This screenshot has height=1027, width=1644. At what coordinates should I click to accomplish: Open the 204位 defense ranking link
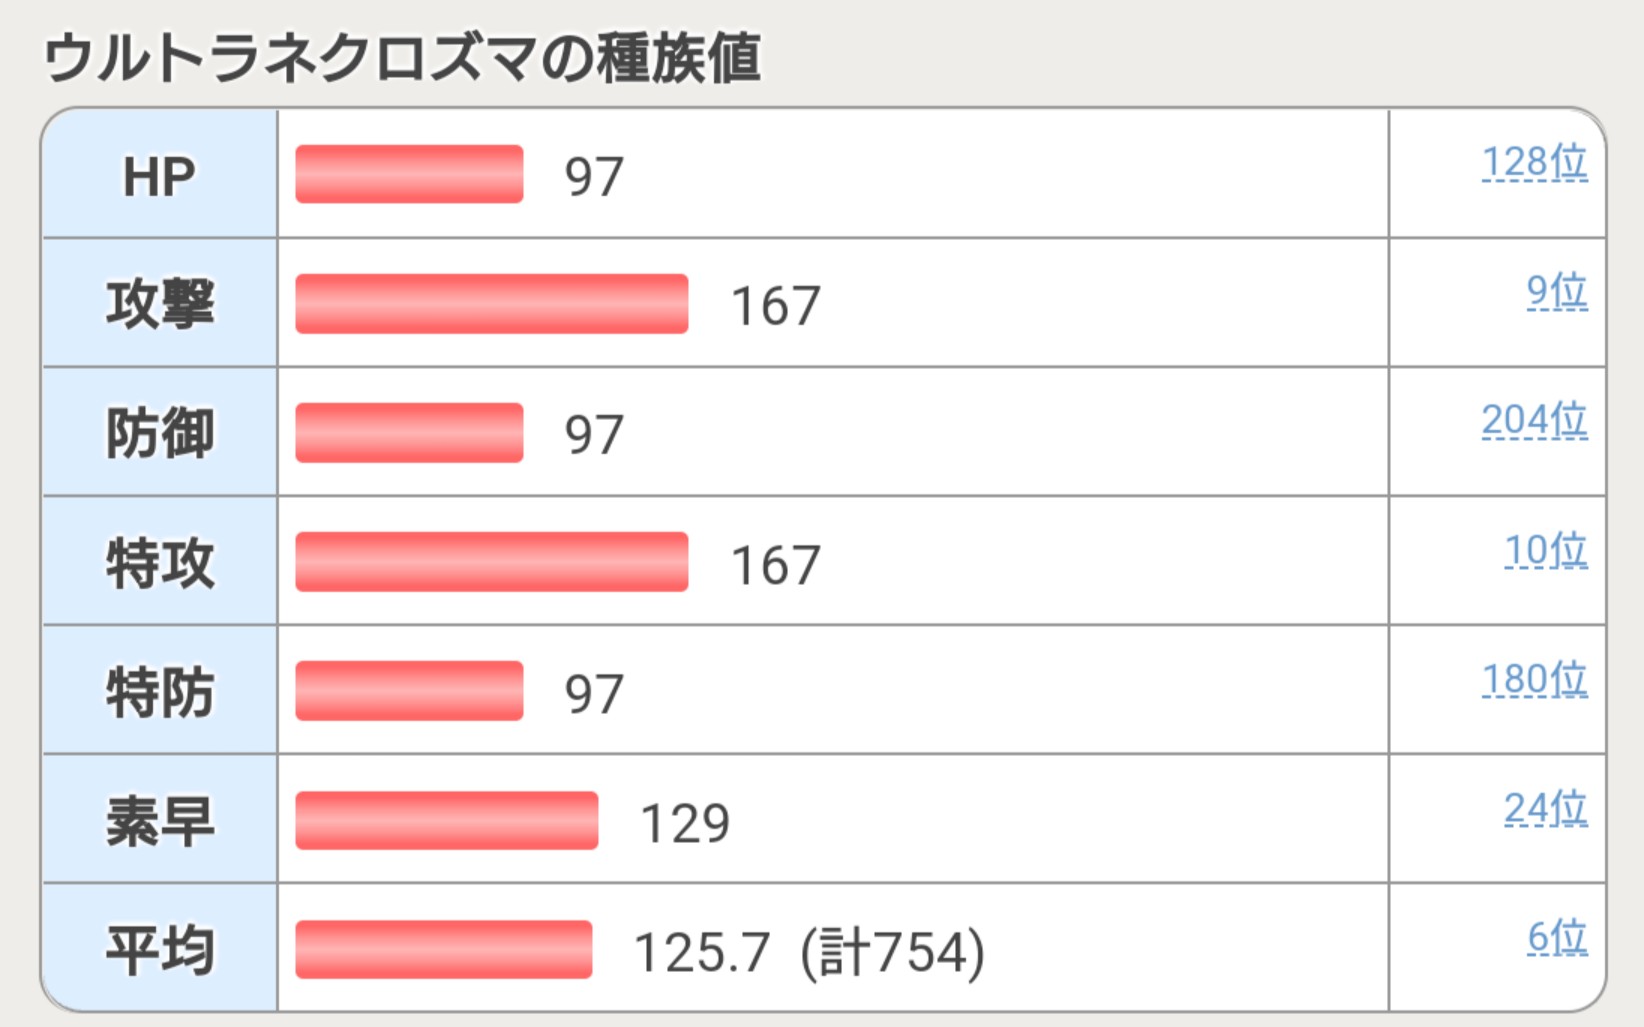1533,420
